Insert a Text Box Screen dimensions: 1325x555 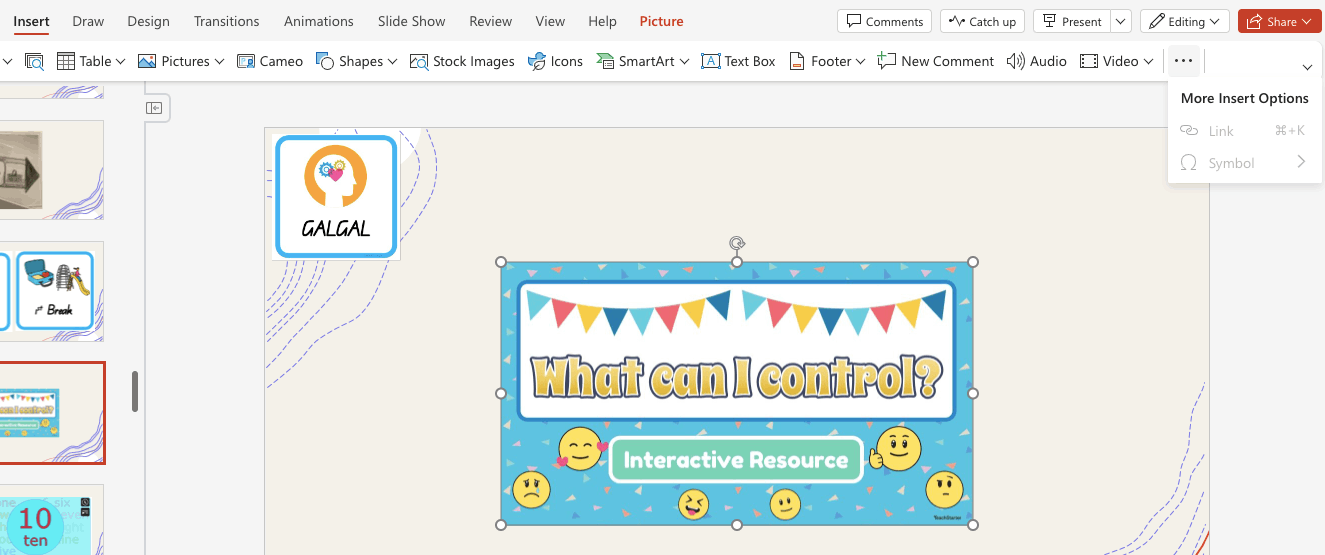pos(738,61)
